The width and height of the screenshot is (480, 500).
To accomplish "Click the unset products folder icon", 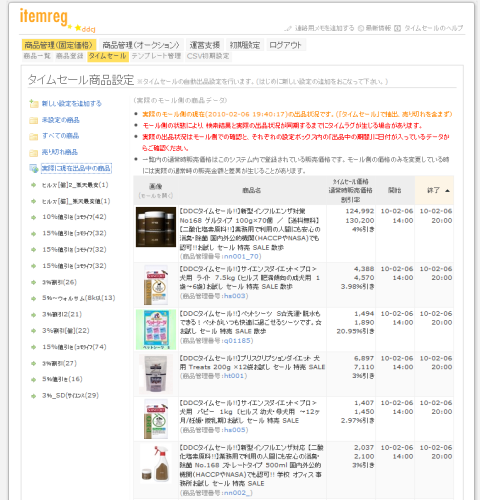I will coord(33,120).
